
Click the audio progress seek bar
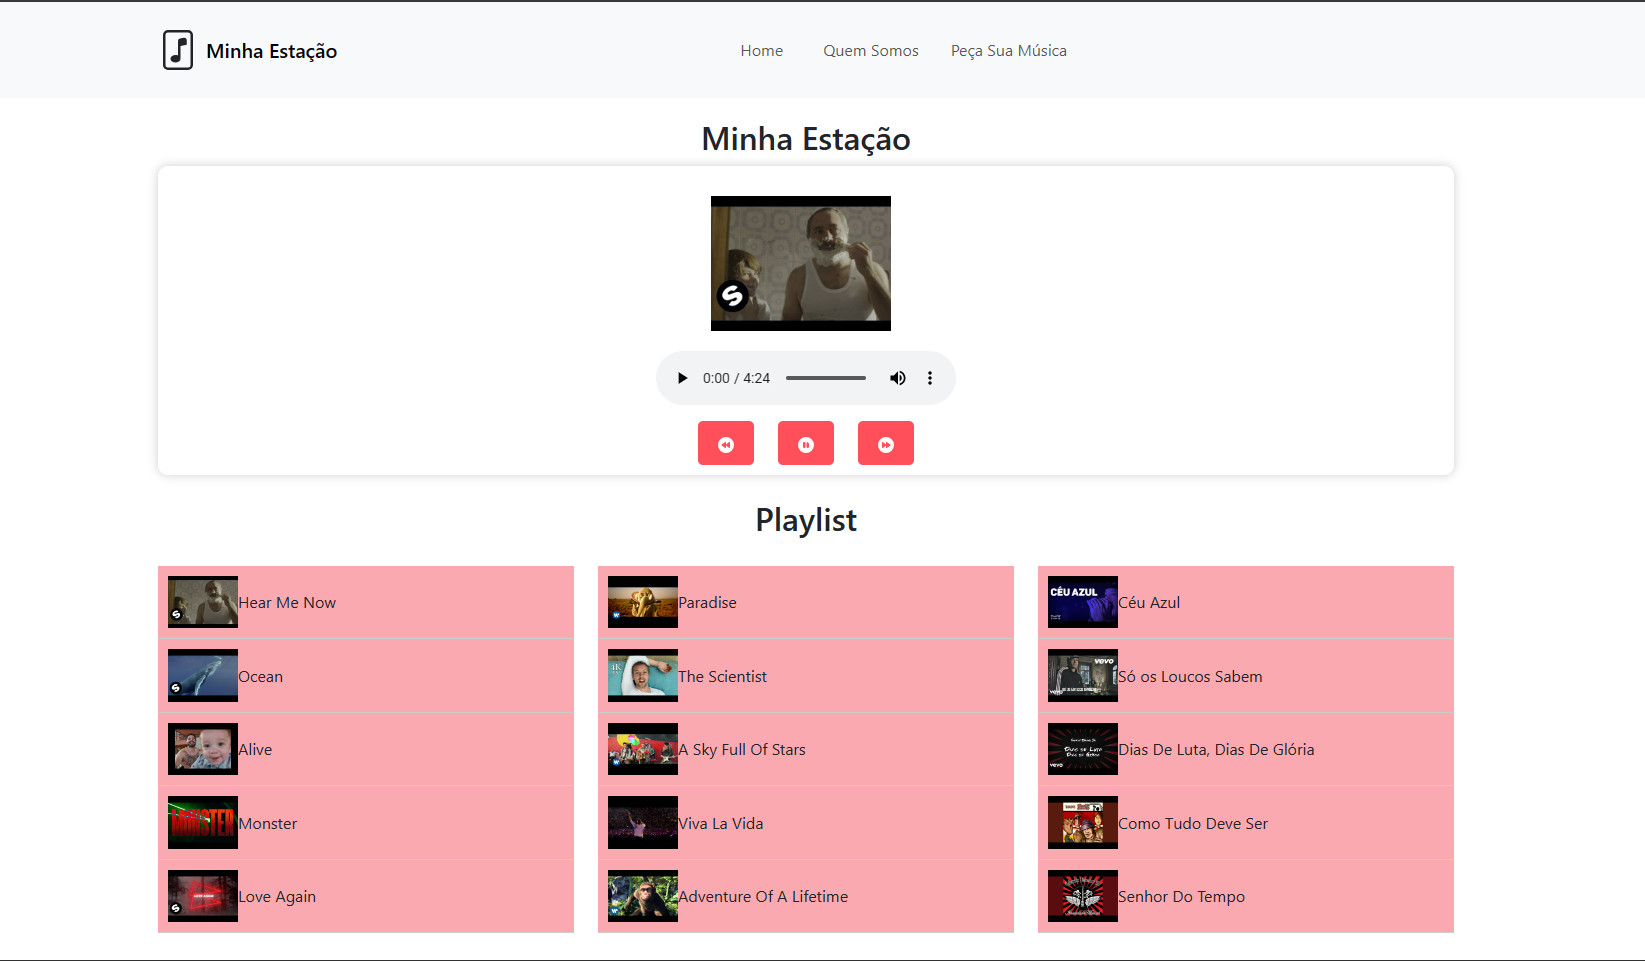pyautogui.click(x=825, y=378)
